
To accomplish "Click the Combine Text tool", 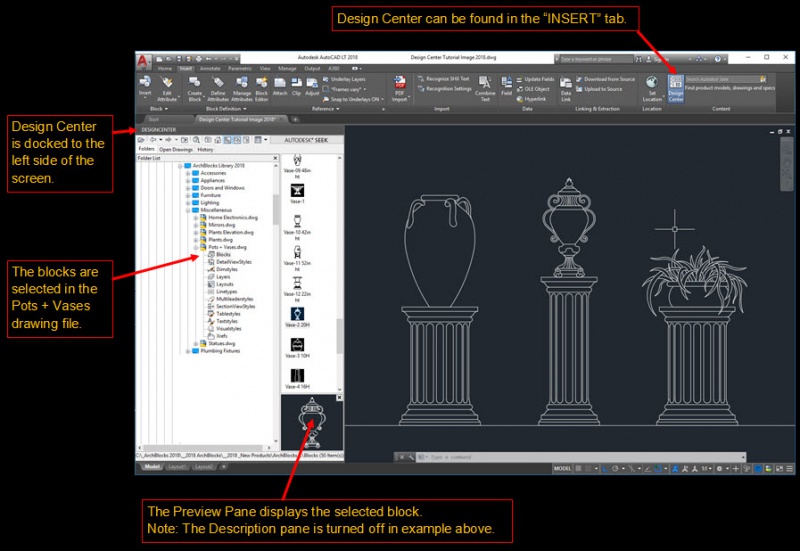I will 485,88.
